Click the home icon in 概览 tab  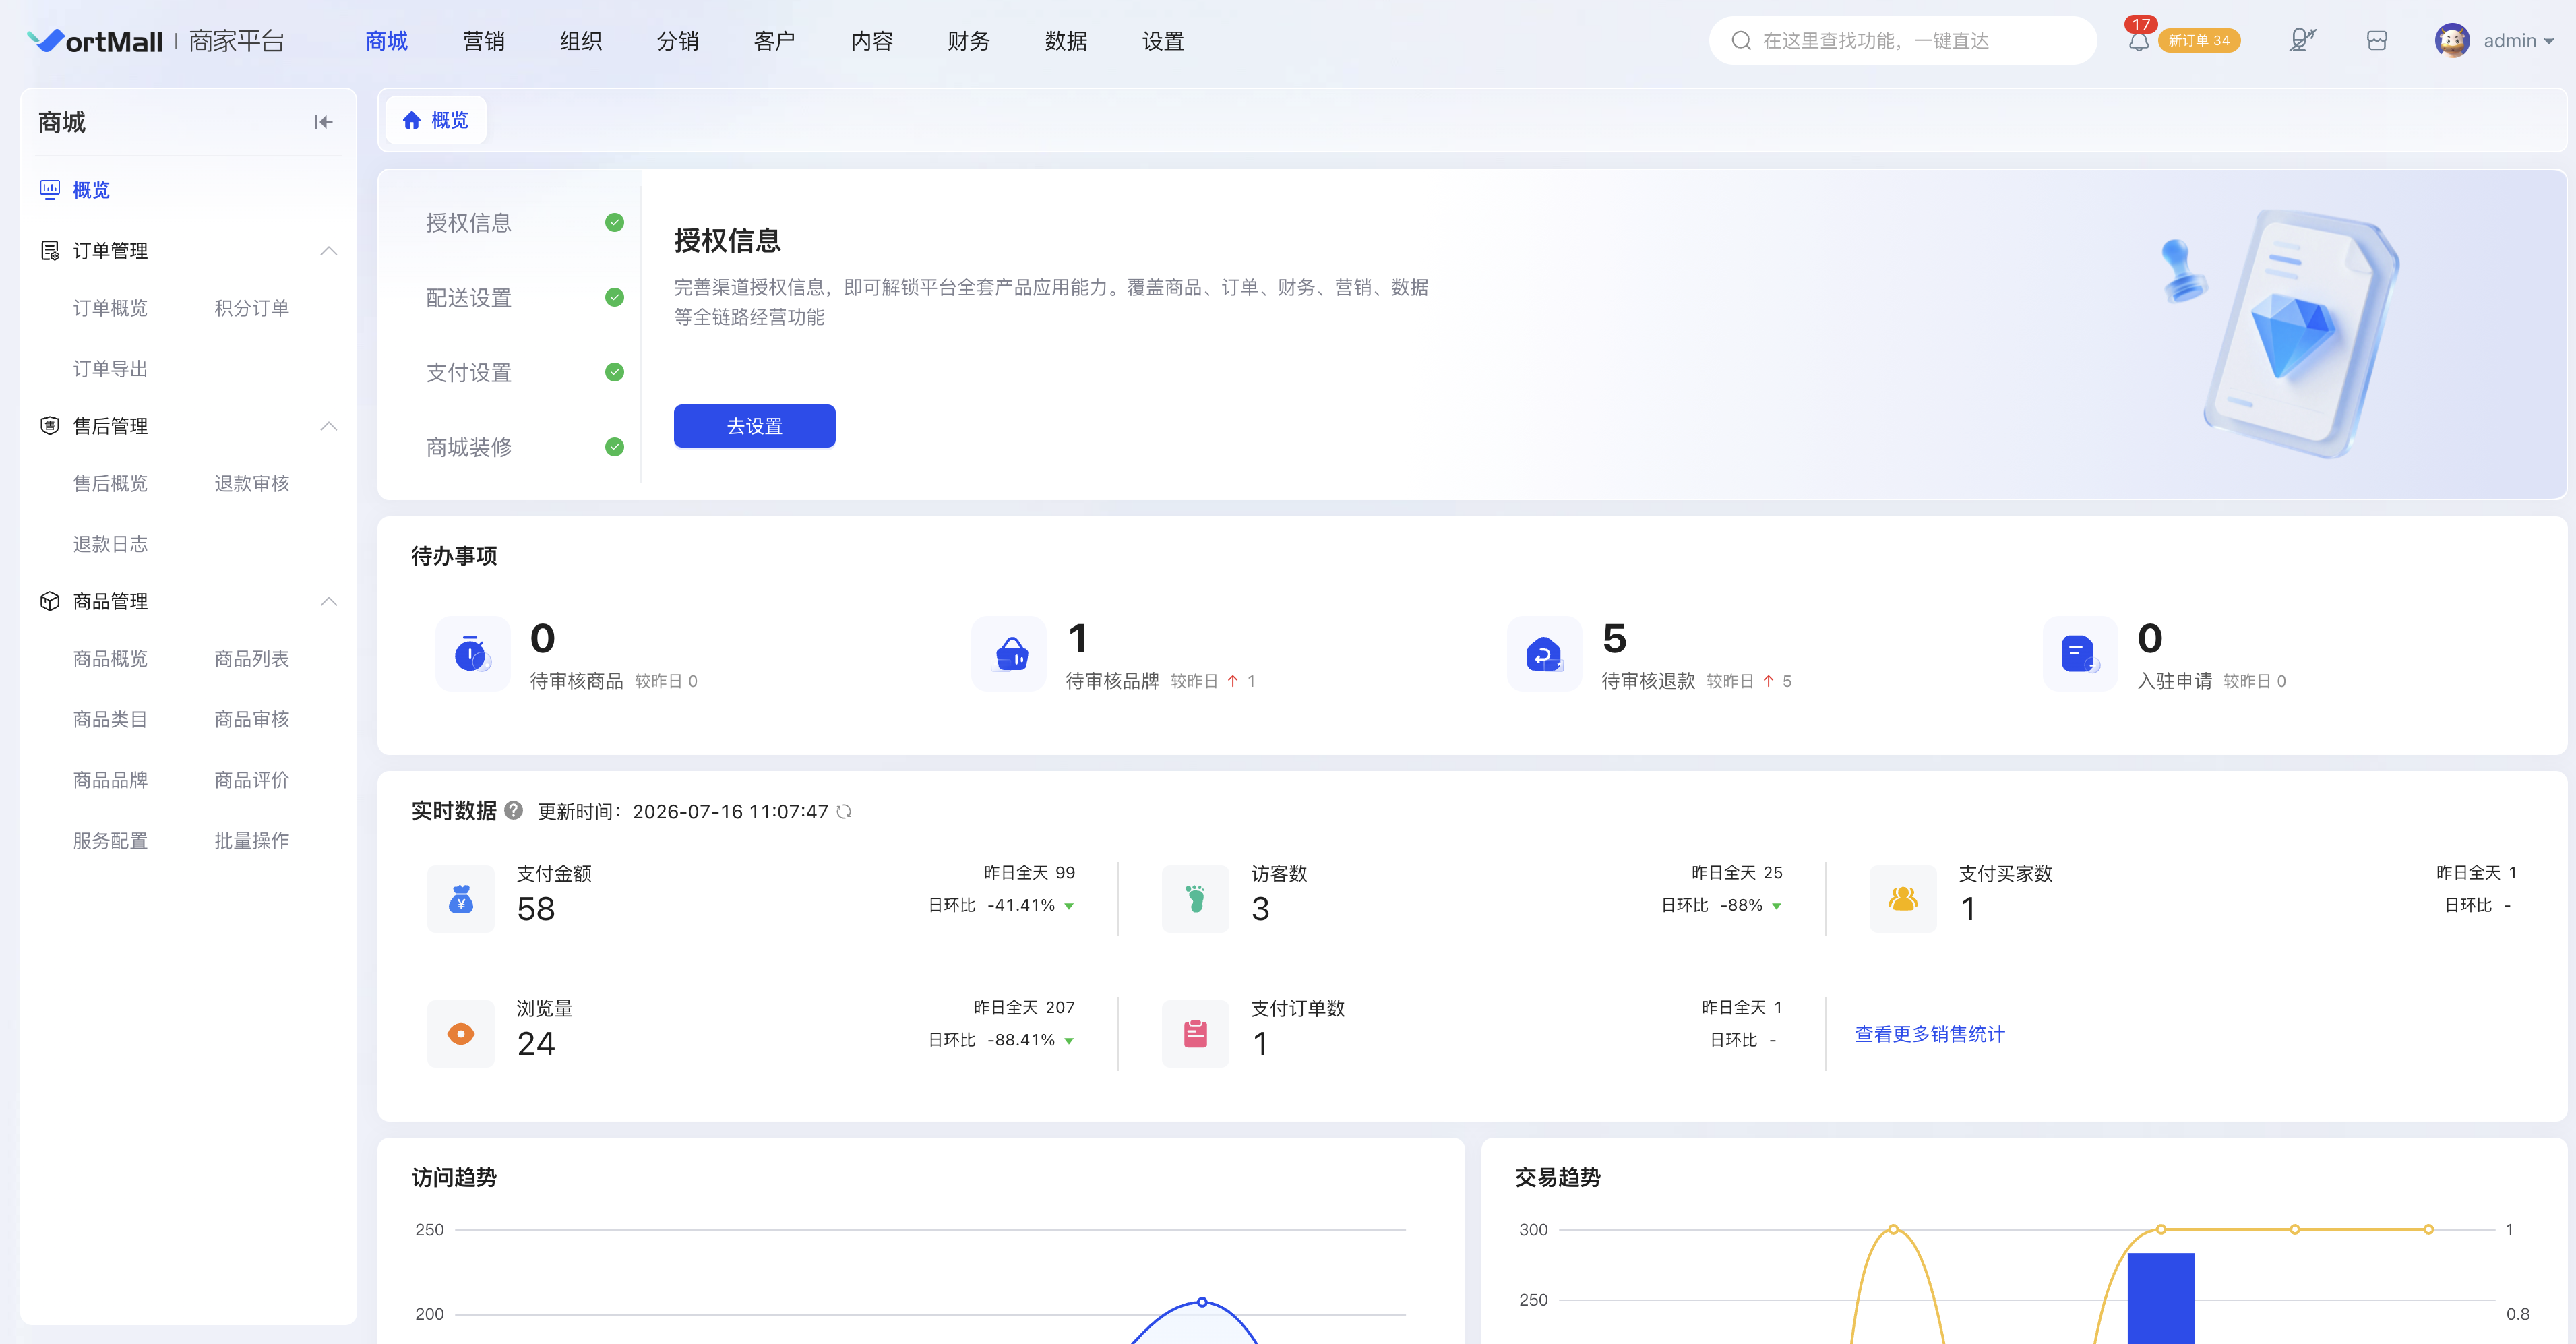pos(411,120)
